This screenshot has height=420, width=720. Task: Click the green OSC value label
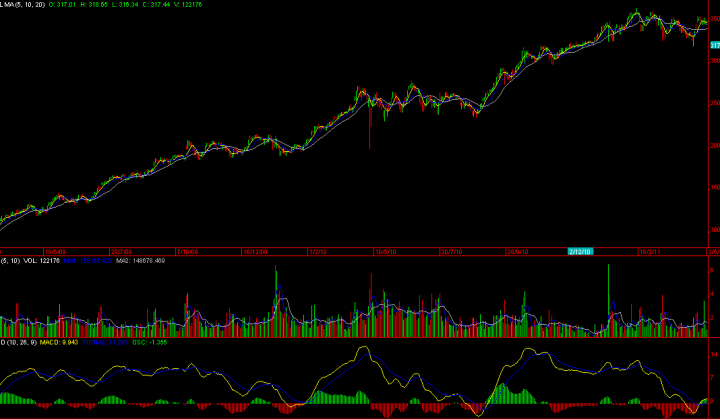pyautogui.click(x=151, y=342)
